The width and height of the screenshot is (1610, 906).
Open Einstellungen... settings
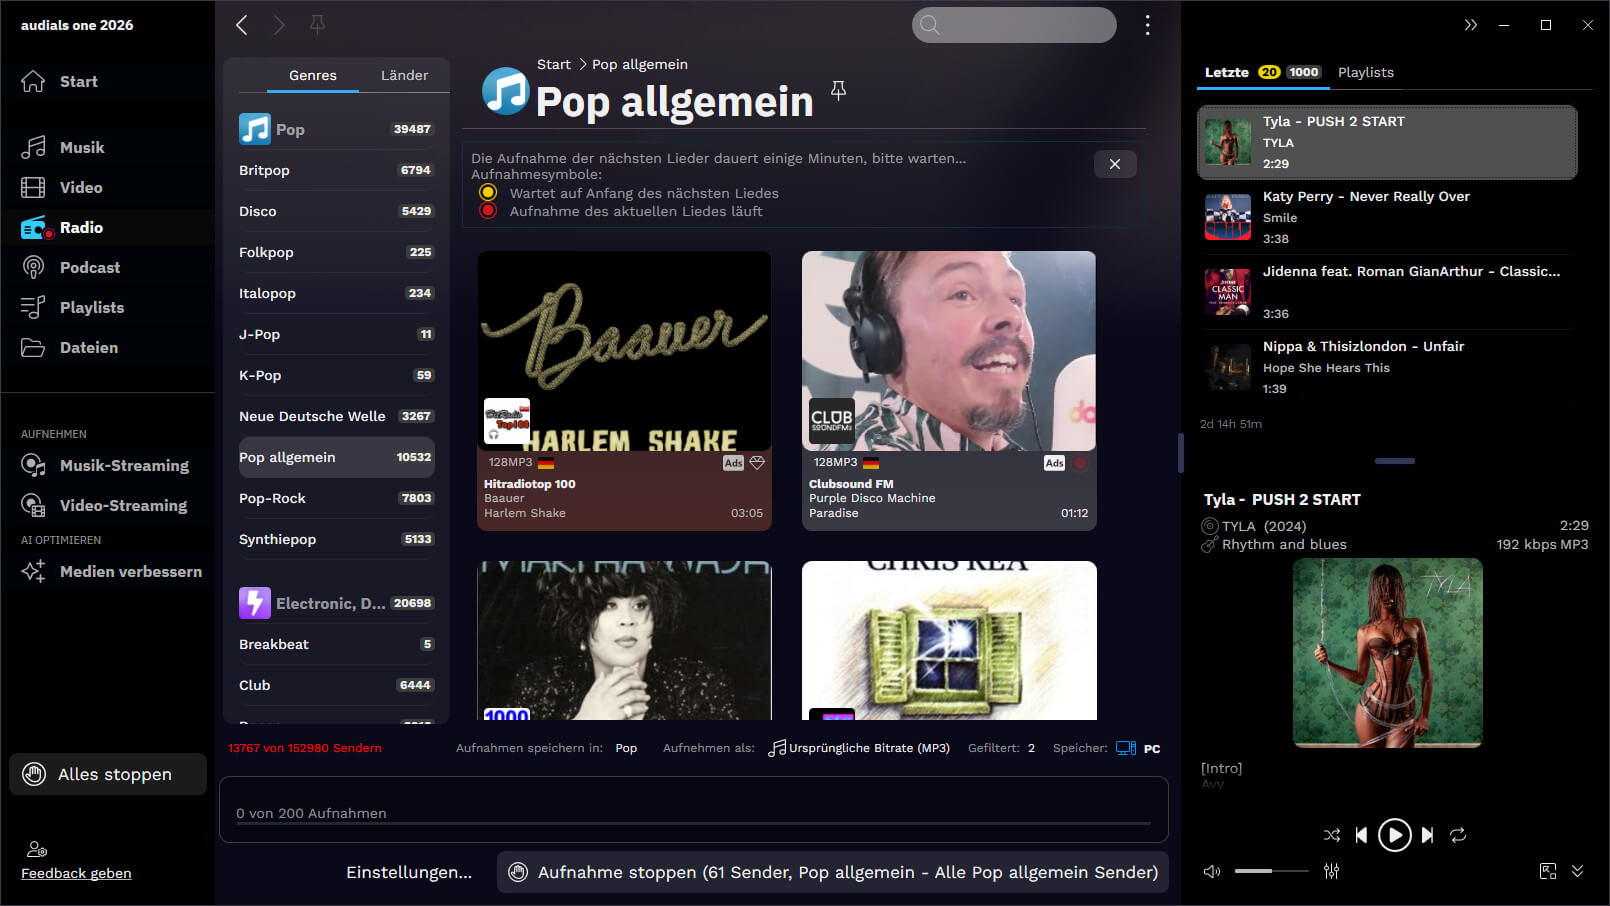[x=409, y=872]
